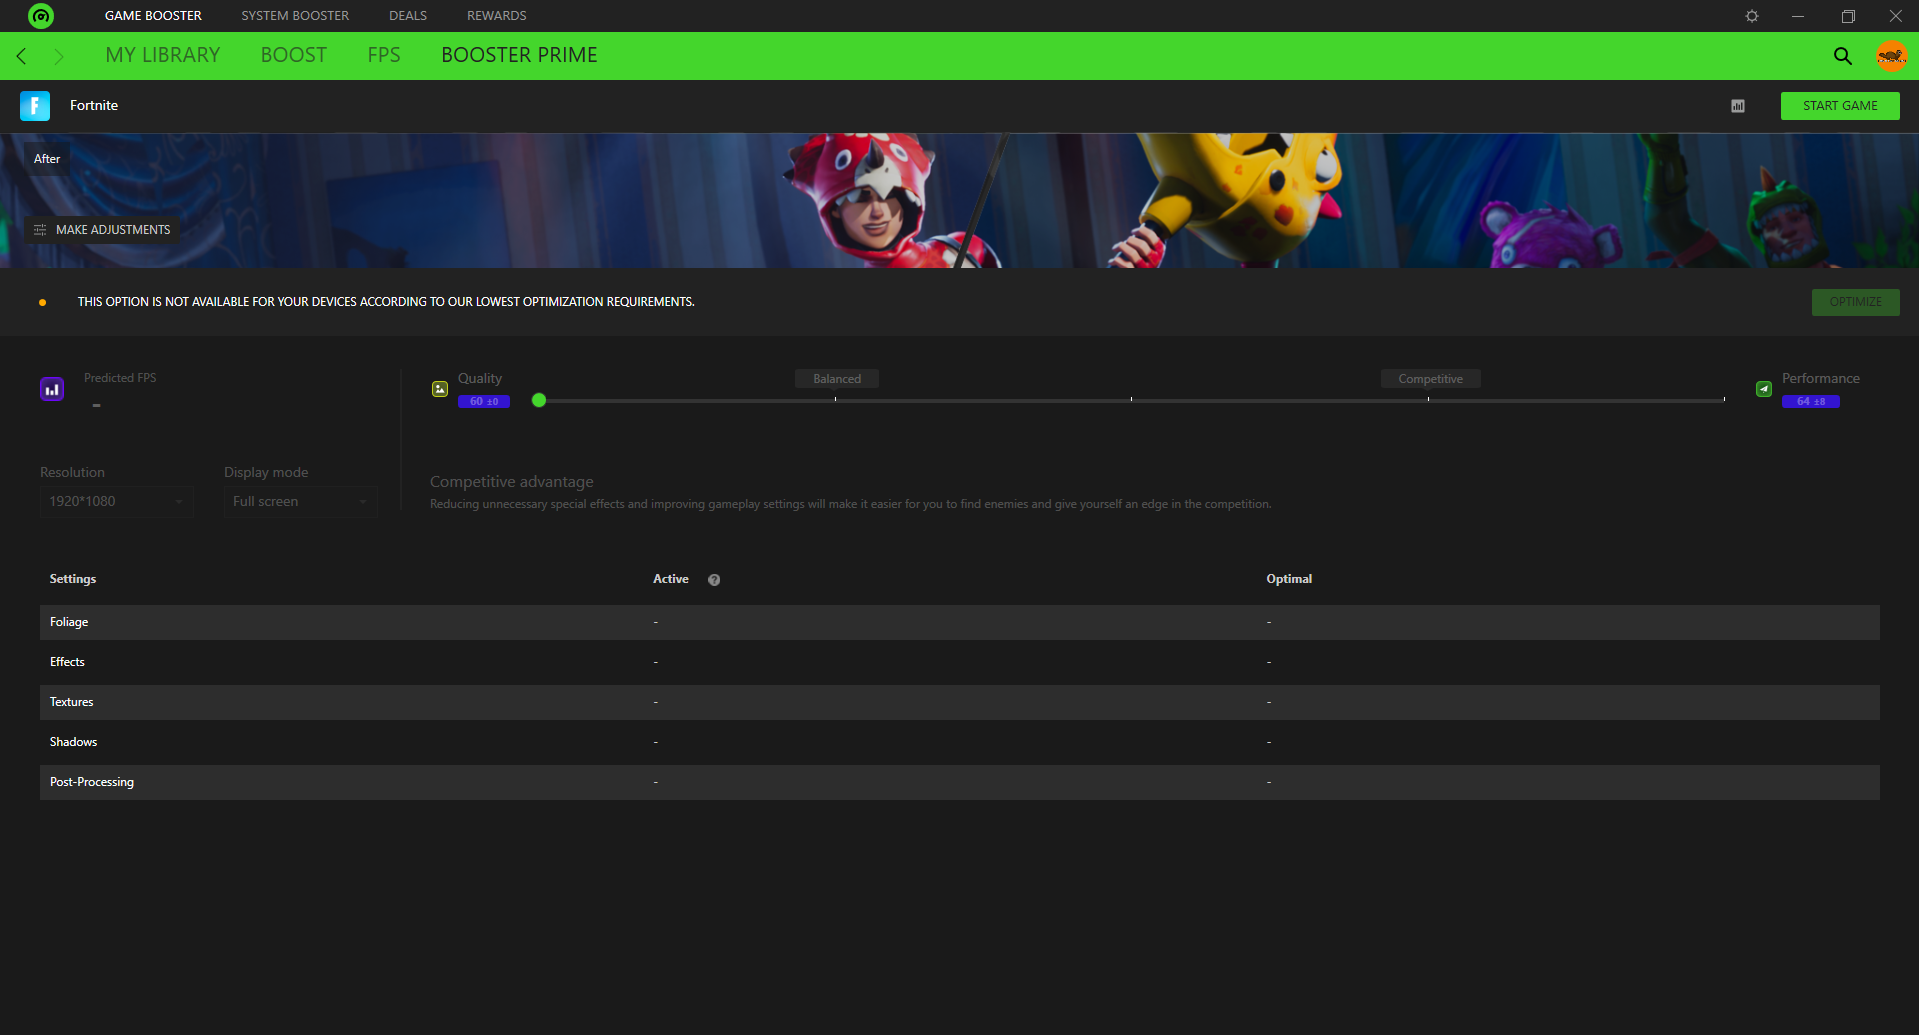
Task: Open the Active column help icon
Action: click(714, 580)
